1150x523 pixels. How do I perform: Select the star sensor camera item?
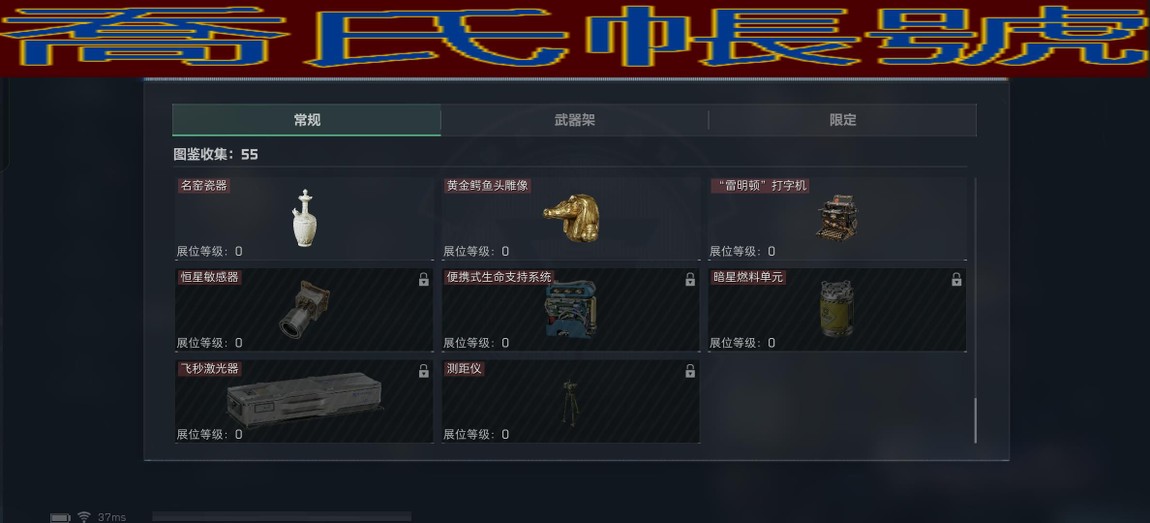coord(304,309)
